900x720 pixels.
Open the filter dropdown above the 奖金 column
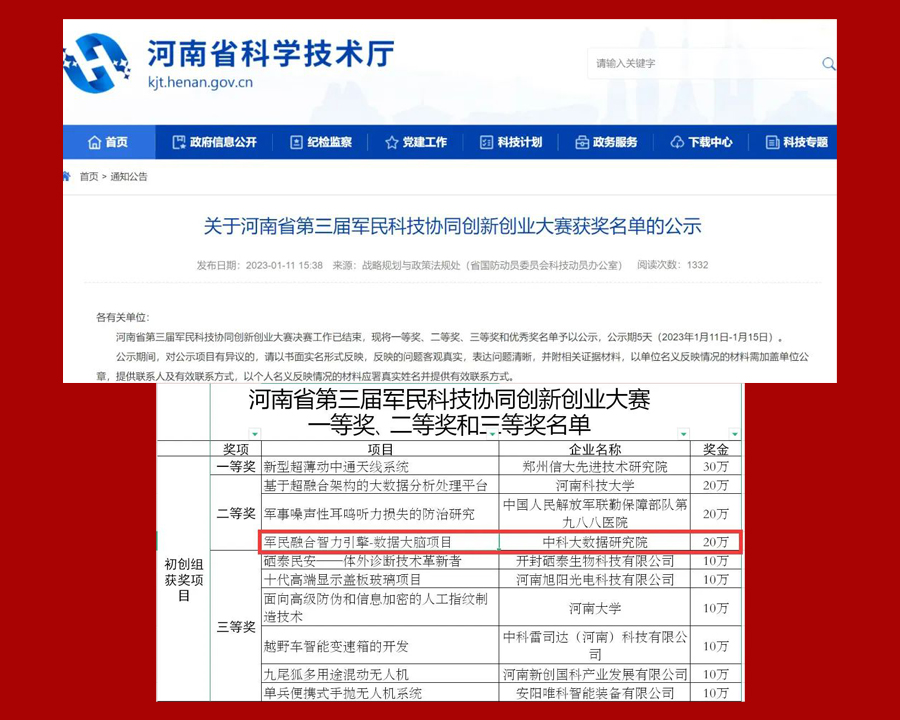click(x=735, y=433)
